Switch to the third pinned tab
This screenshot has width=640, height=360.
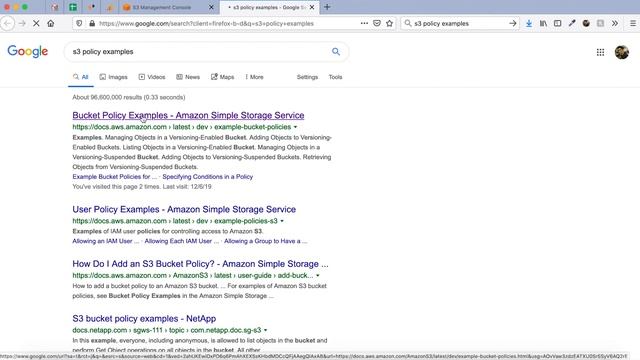click(x=91, y=7)
